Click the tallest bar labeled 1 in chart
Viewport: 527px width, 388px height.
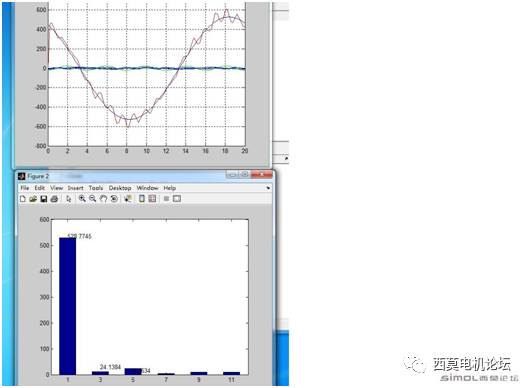pos(68,306)
